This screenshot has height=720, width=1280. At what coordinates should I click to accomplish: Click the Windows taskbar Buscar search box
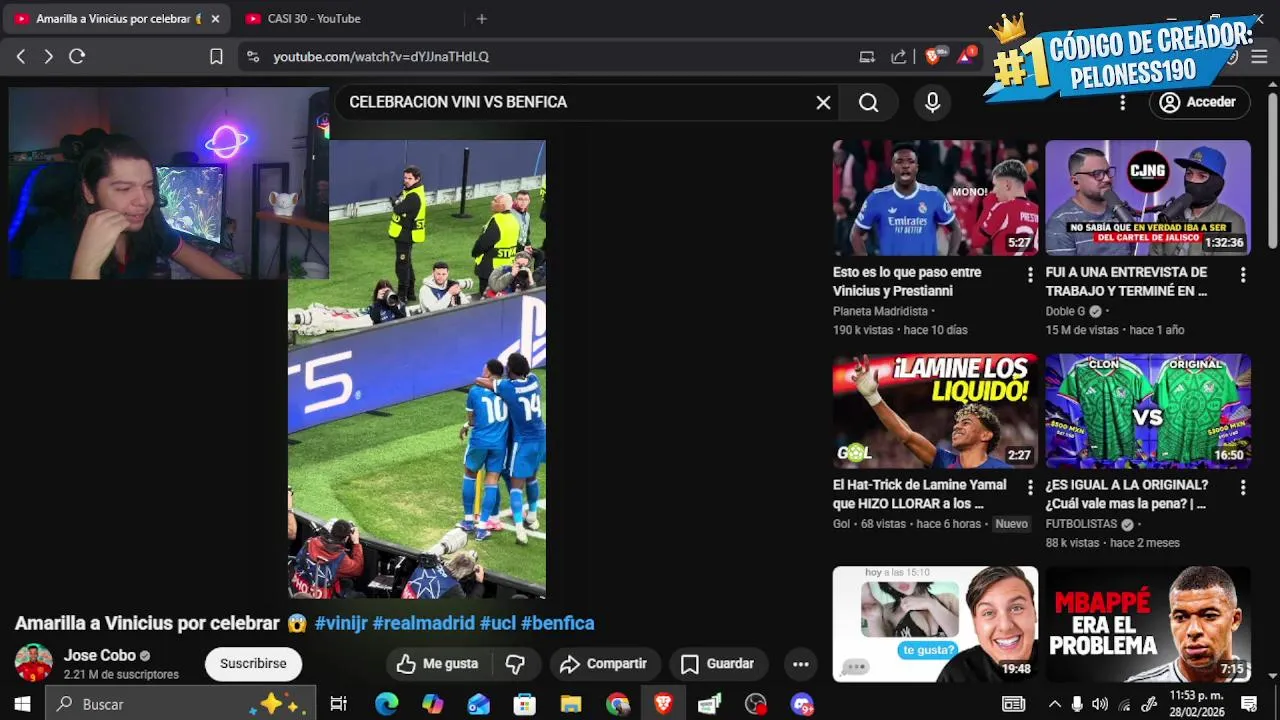[x=180, y=704]
